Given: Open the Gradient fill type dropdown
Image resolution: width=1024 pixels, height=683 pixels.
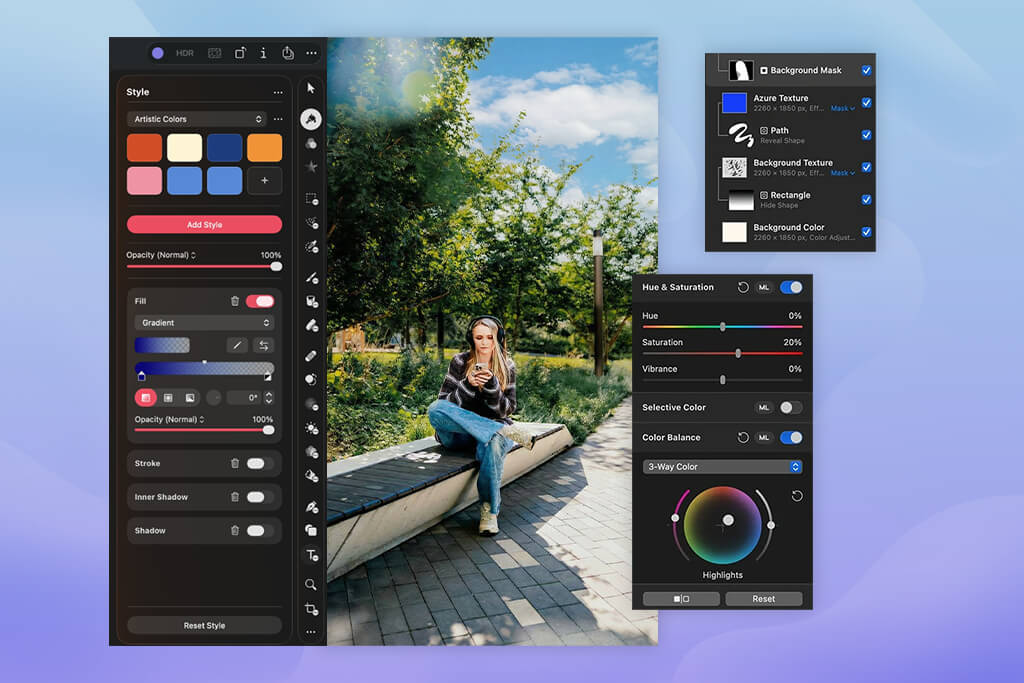Looking at the screenshot, I should pos(204,323).
